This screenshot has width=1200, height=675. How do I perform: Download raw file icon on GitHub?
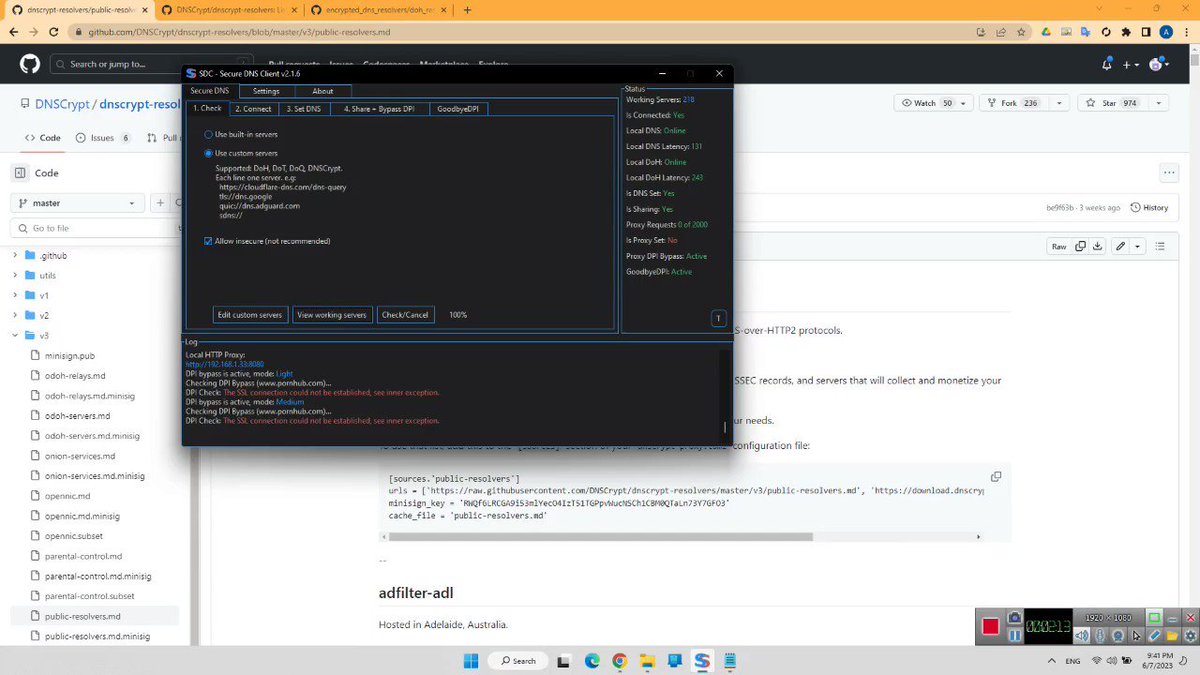(1098, 246)
